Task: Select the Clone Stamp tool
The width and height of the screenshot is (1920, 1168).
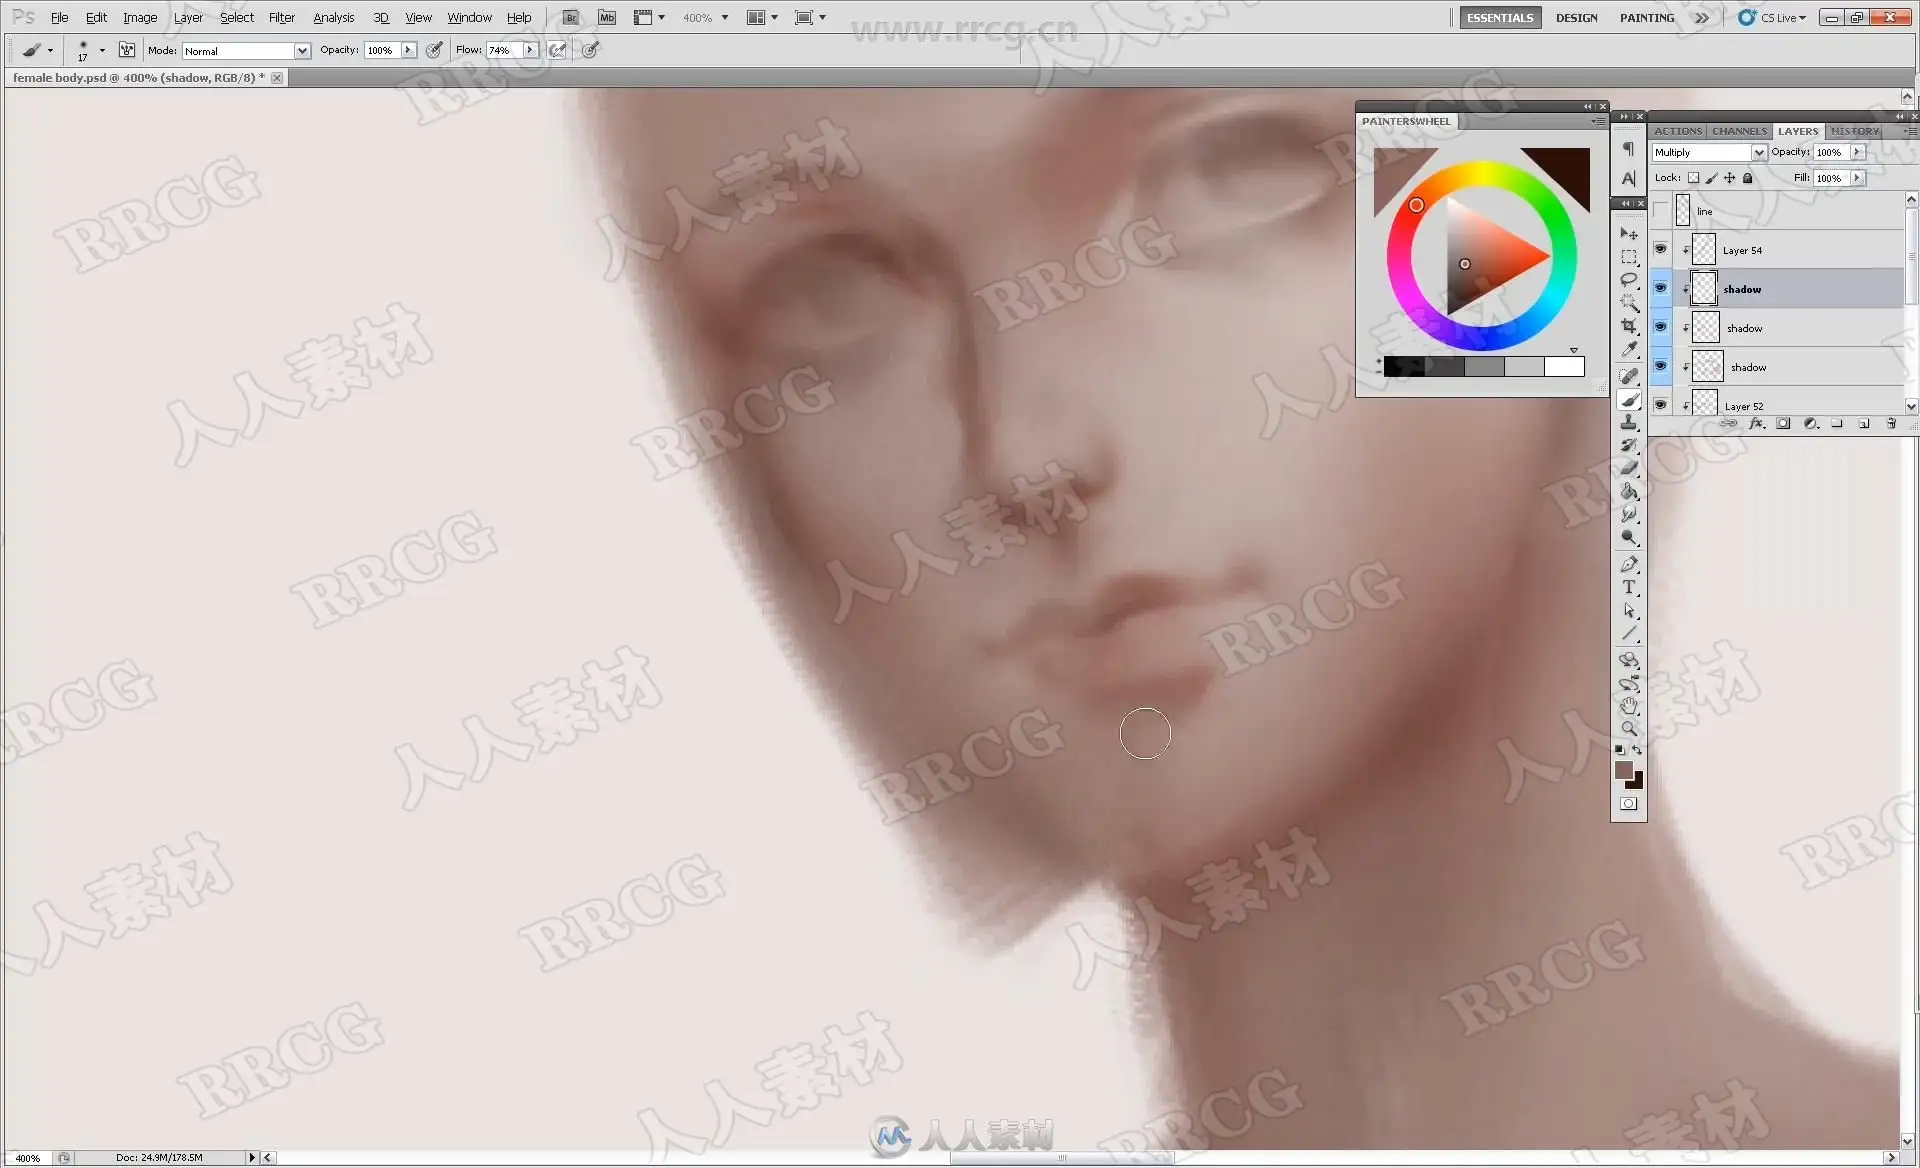Action: tap(1629, 422)
